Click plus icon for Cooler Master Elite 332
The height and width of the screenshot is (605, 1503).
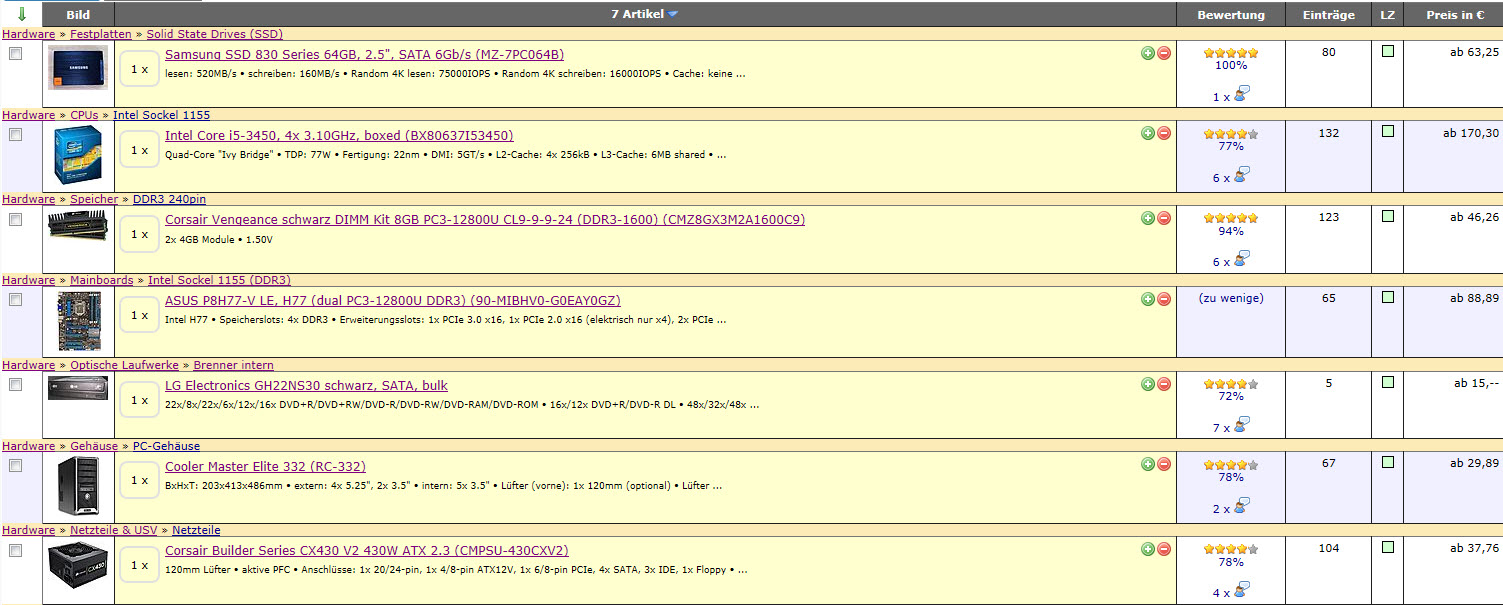tap(1148, 464)
